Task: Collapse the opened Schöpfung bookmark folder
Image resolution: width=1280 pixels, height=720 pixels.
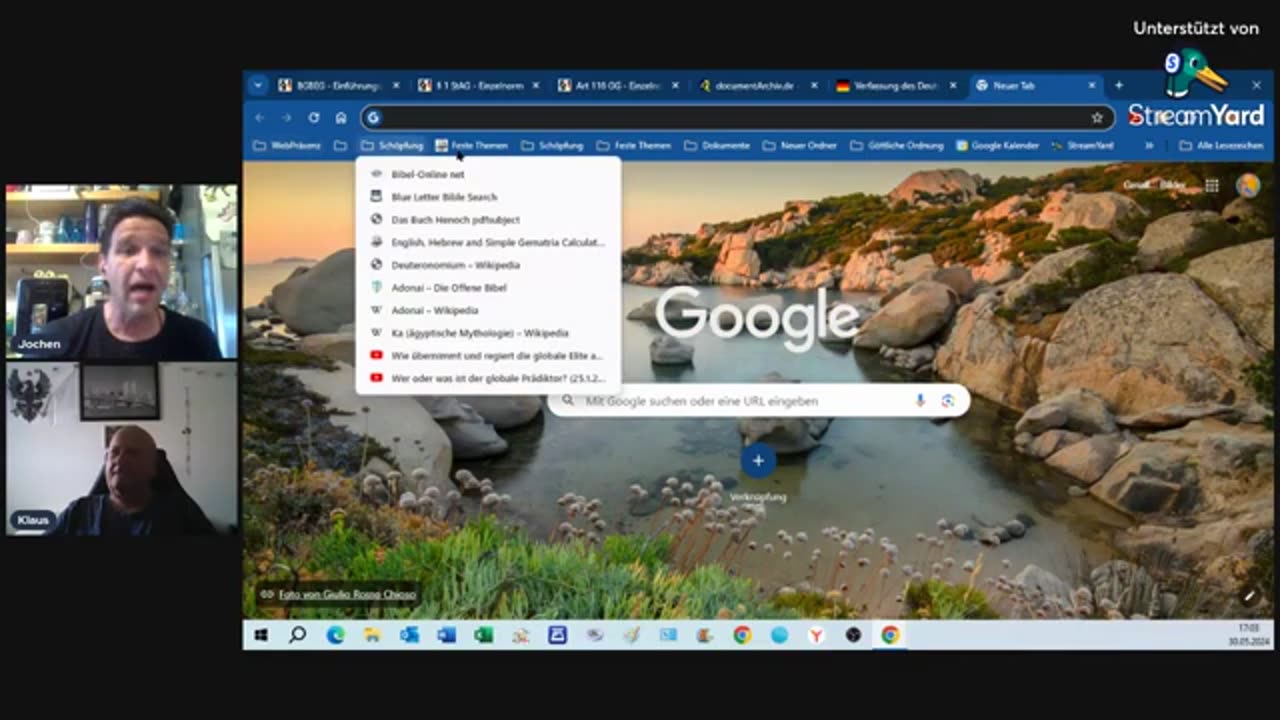Action: pyautogui.click(x=392, y=145)
